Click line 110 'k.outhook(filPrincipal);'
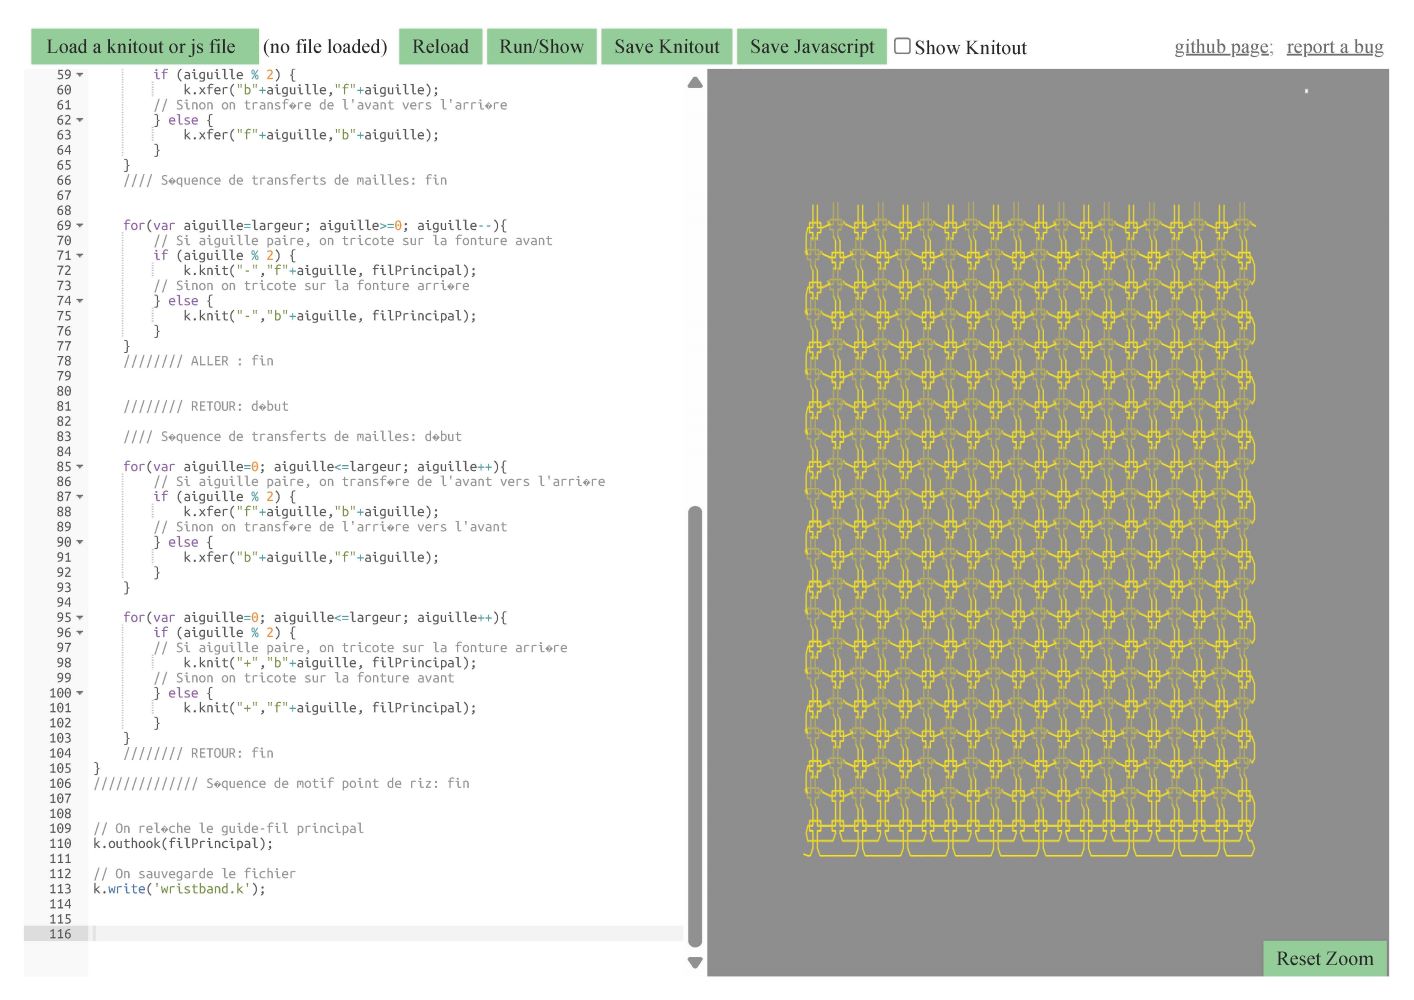 coord(183,844)
